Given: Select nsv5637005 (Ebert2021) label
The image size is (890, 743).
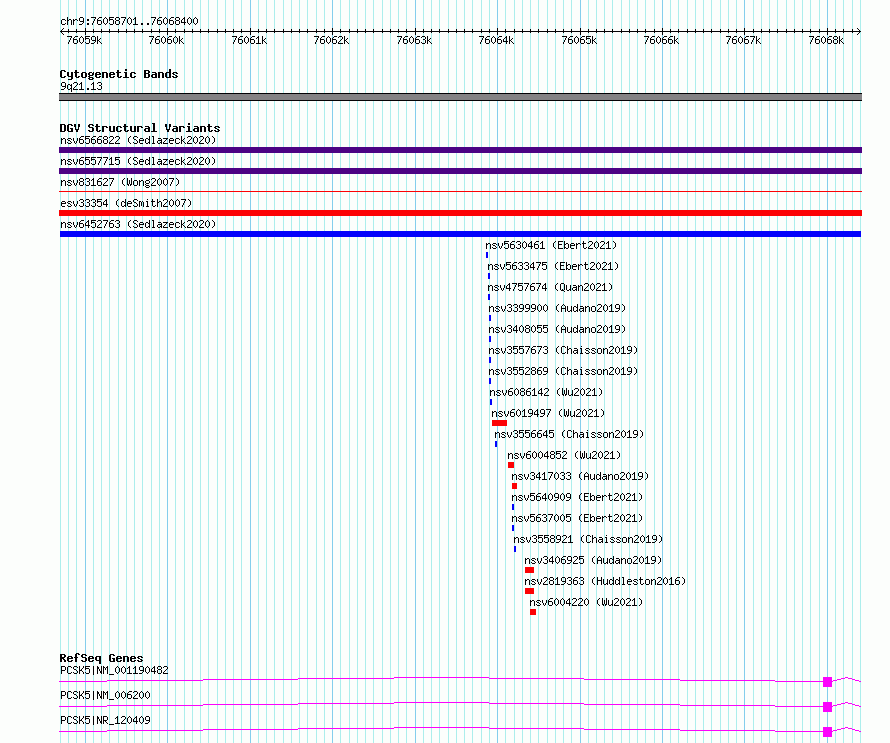Looking at the screenshot, I should tap(577, 518).
